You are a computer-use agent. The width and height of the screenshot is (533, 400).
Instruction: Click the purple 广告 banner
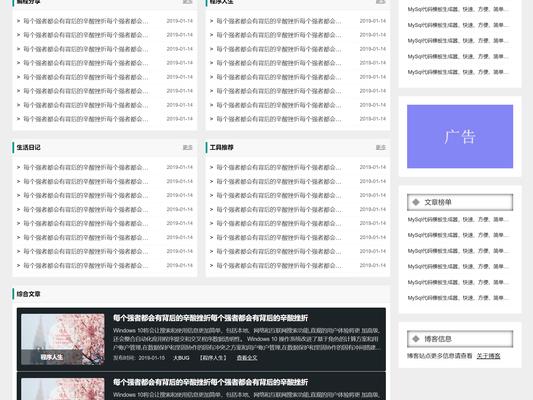(x=460, y=136)
